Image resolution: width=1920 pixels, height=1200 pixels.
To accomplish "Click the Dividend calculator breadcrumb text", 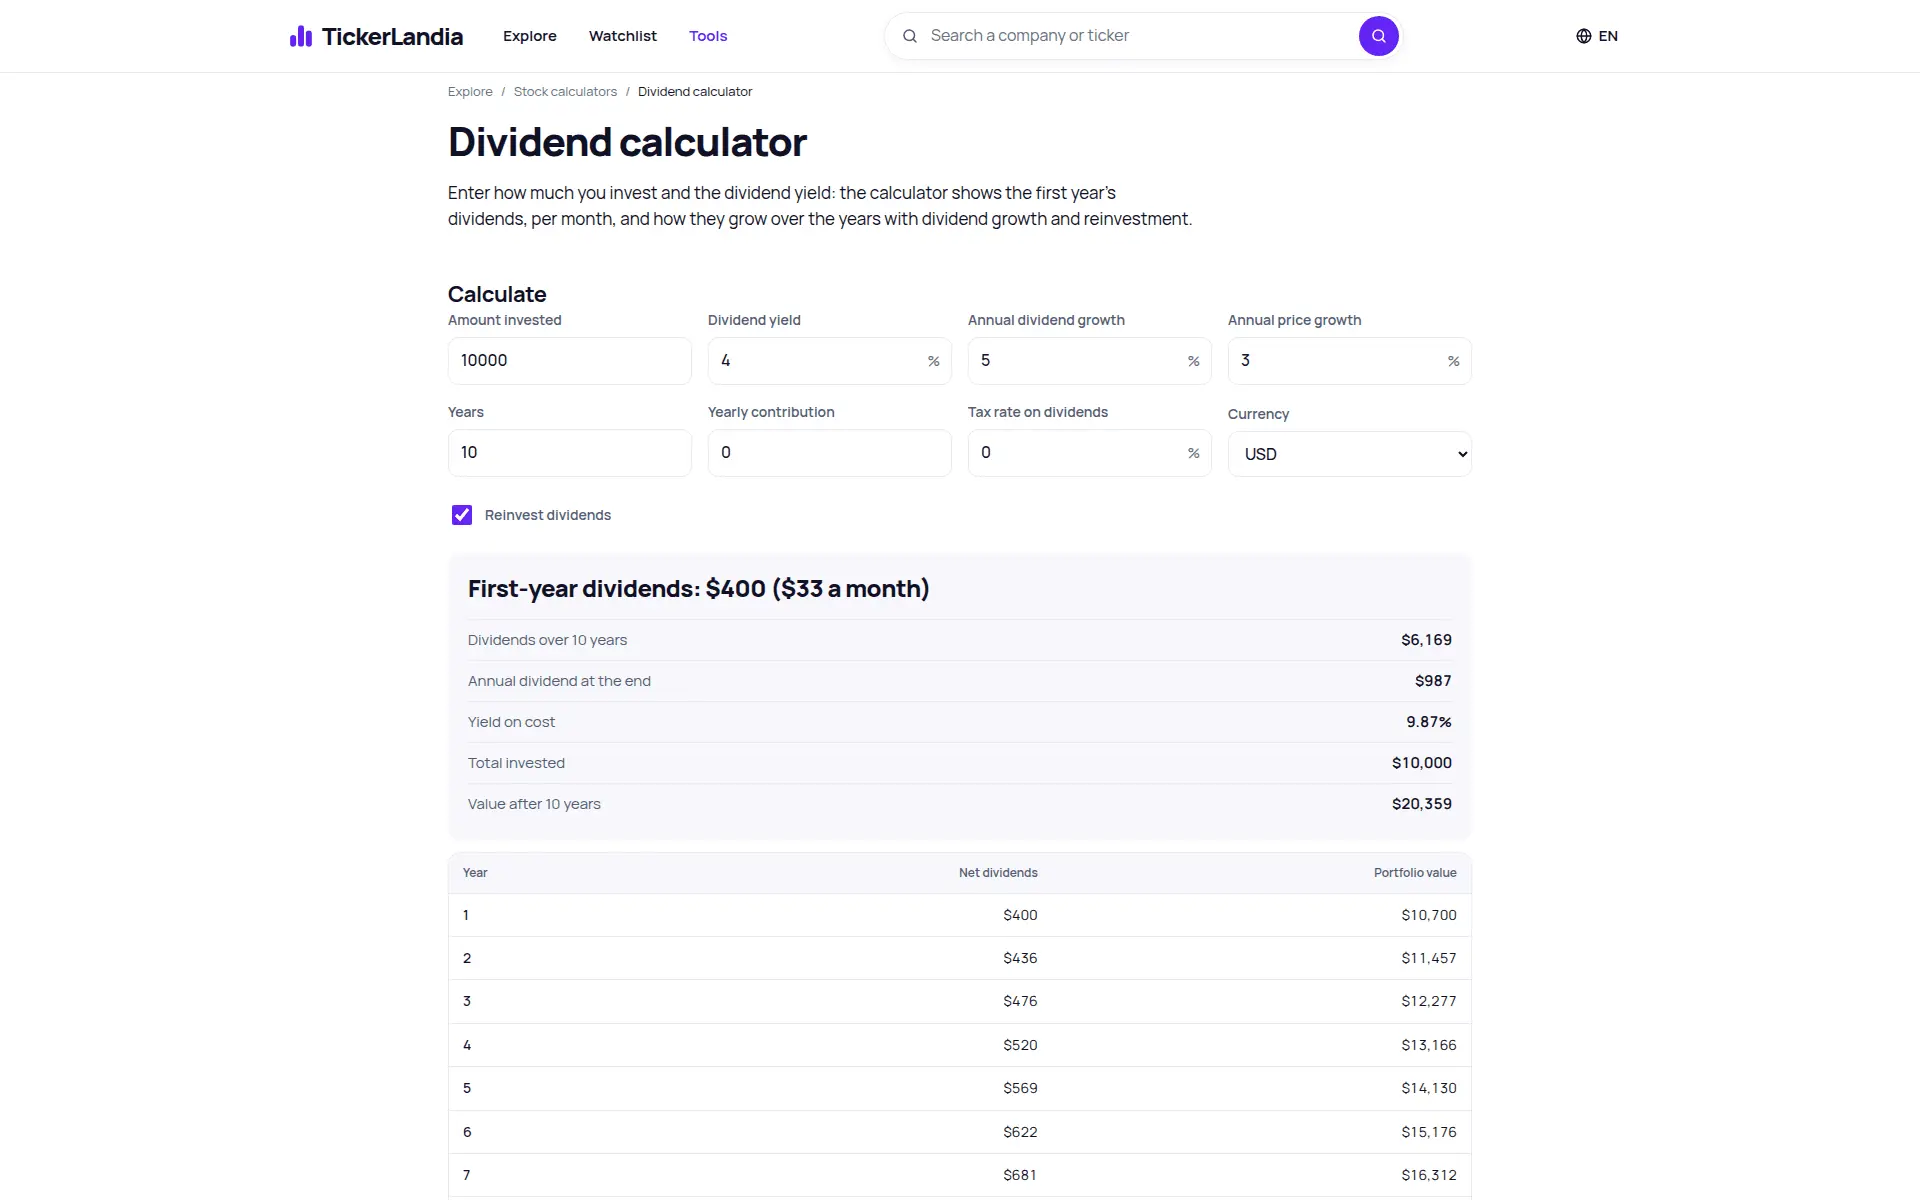I will [695, 91].
